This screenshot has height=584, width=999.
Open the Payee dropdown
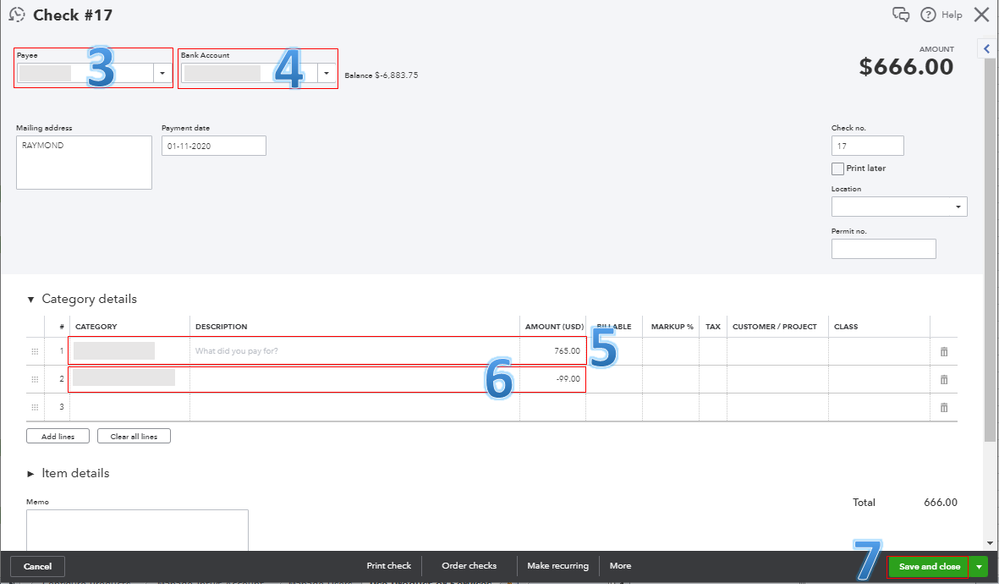click(x=161, y=73)
